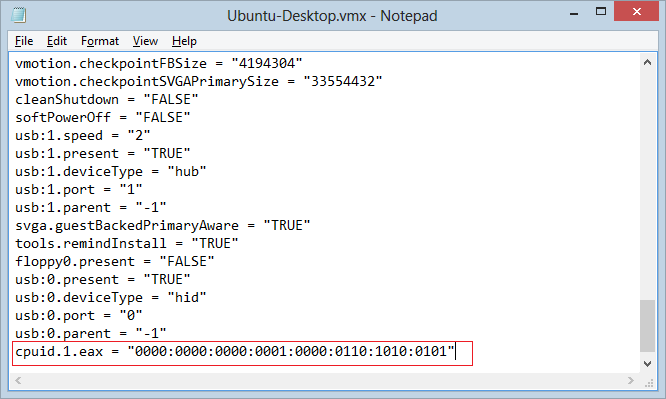The width and height of the screenshot is (666, 399).
Task: Click the vertical scrollbar up arrow
Action: [x=647, y=62]
